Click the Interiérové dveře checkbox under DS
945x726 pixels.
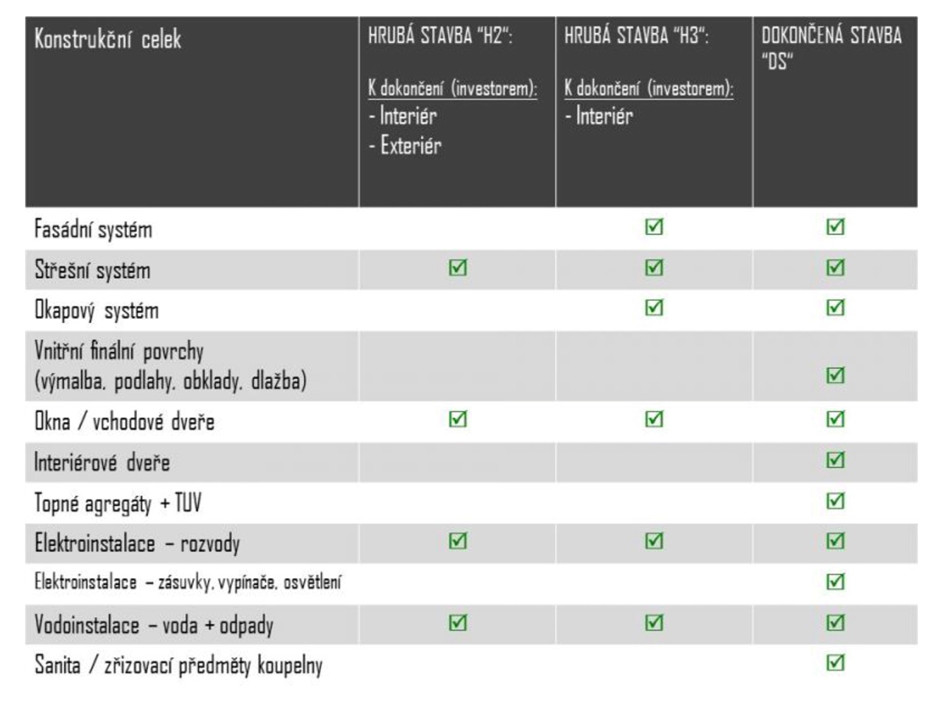835,460
